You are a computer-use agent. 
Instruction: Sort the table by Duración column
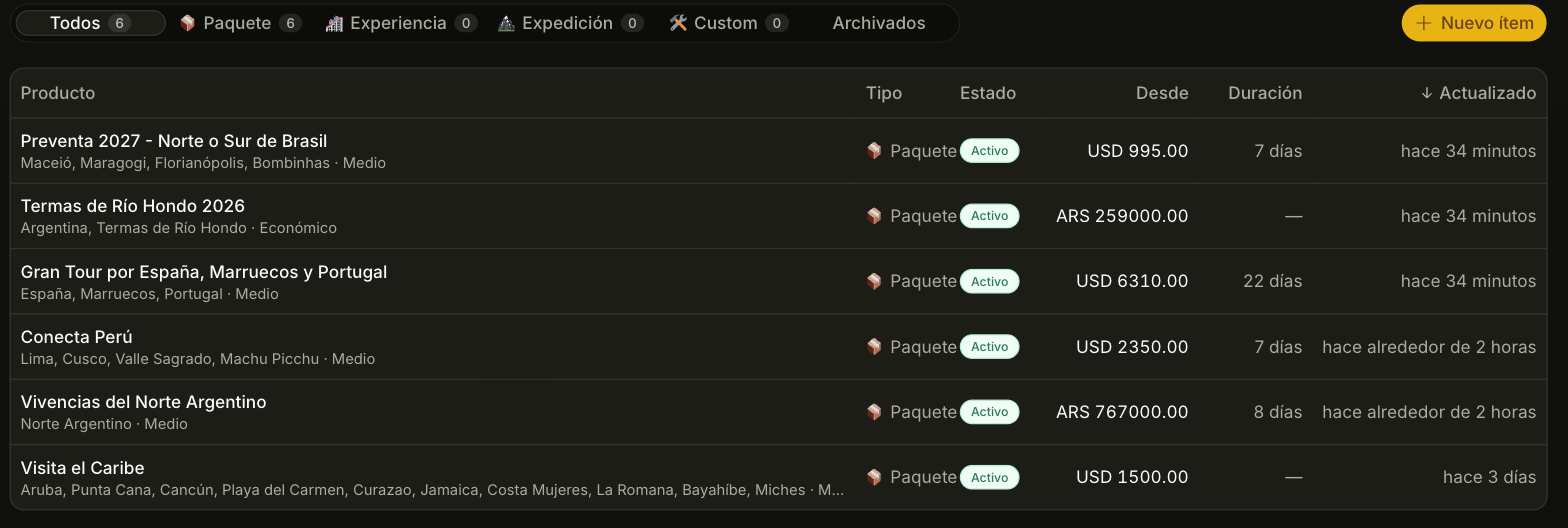click(1265, 93)
